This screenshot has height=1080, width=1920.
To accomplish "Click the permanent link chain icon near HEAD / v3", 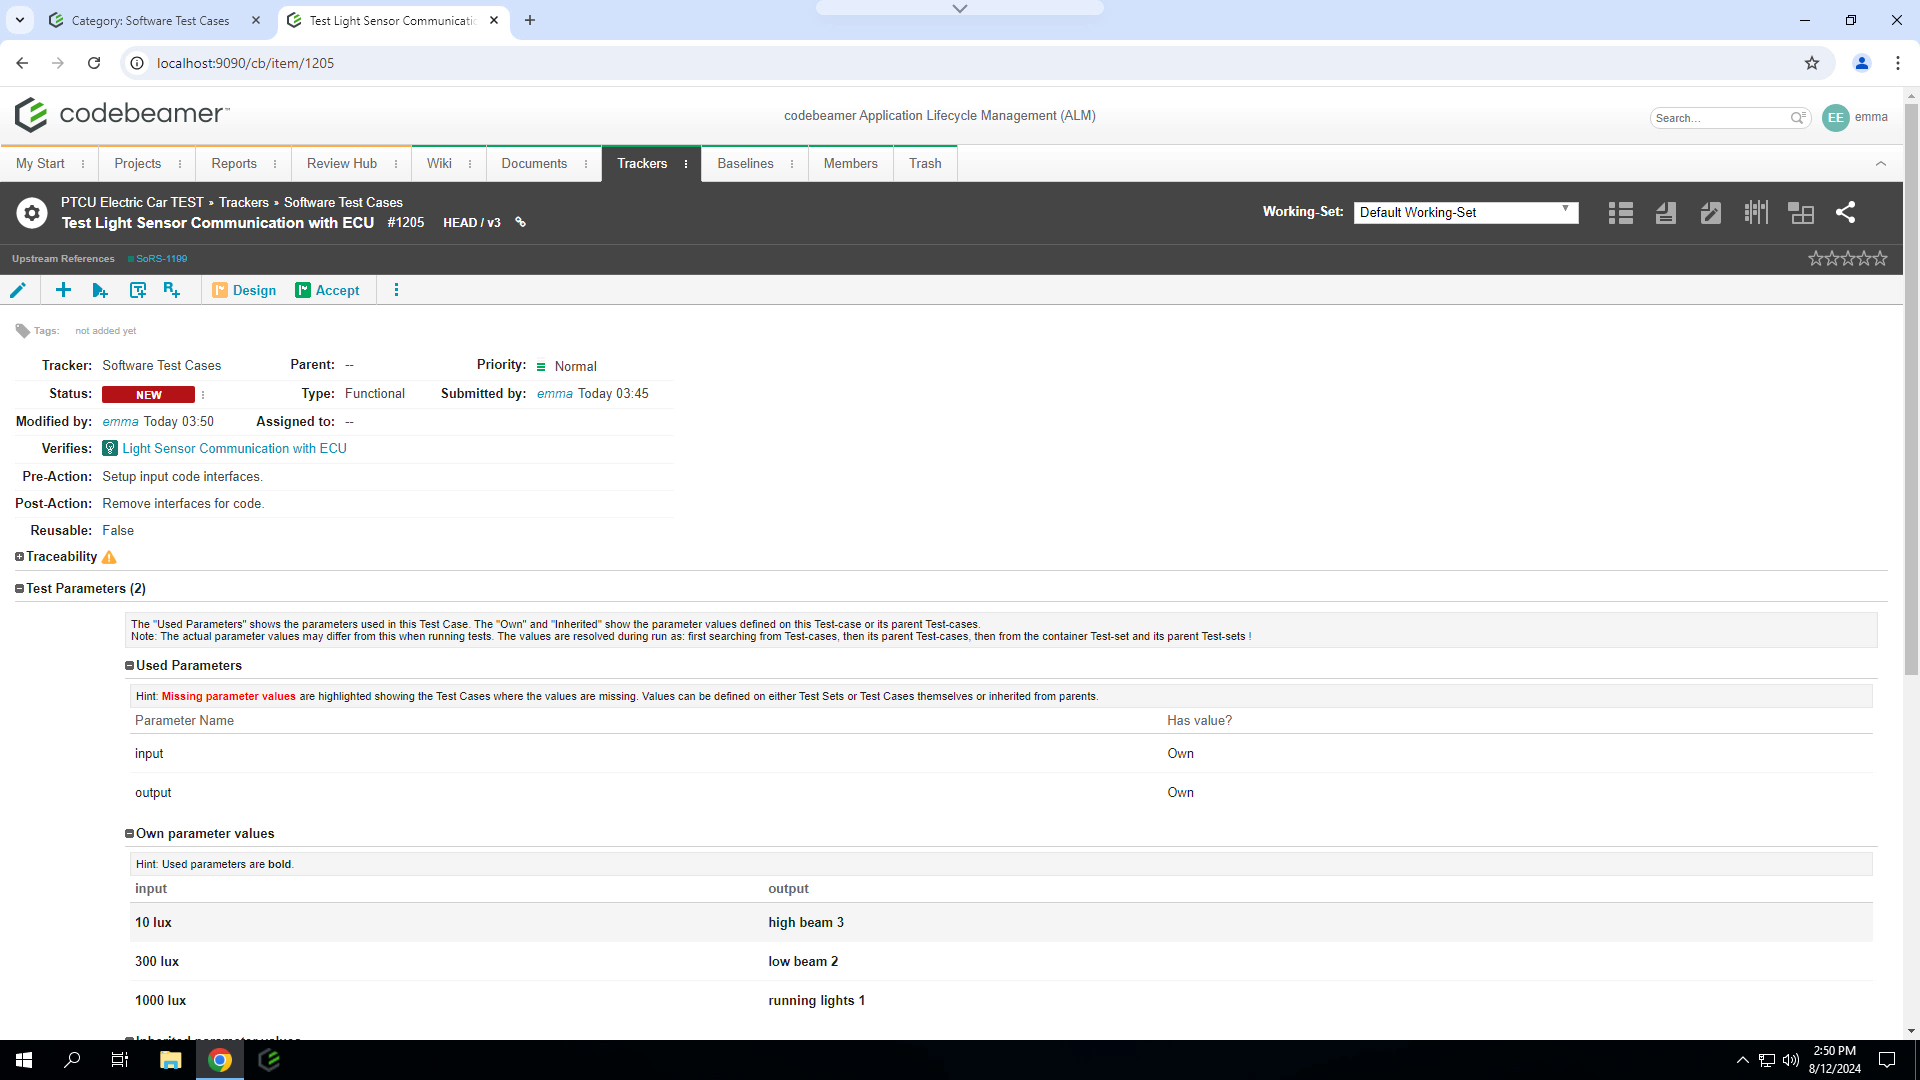I will coord(520,222).
